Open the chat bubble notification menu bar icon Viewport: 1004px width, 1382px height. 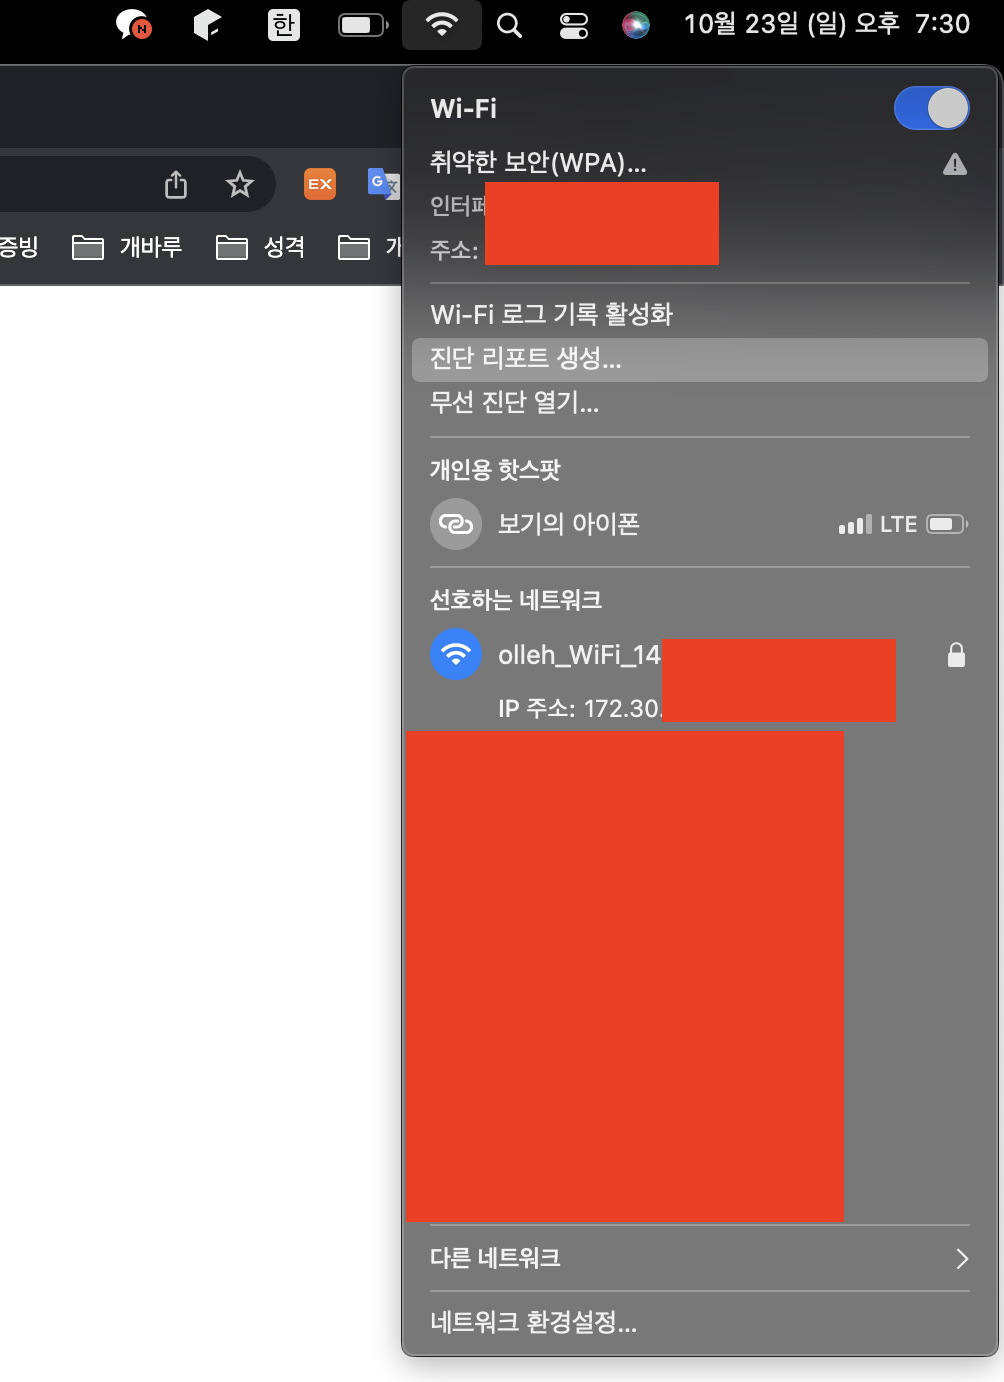click(134, 25)
